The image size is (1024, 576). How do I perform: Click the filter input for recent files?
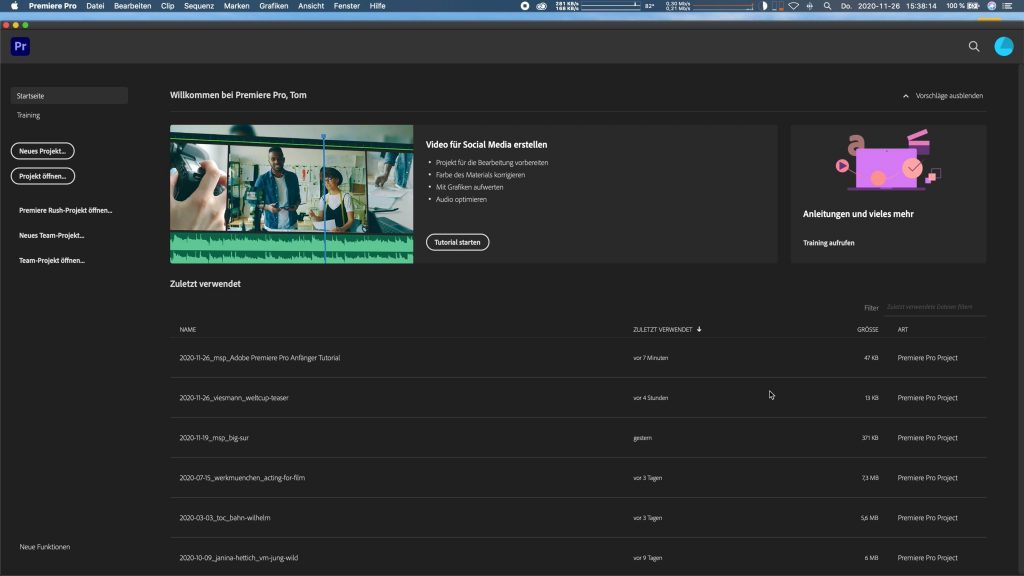(x=933, y=307)
